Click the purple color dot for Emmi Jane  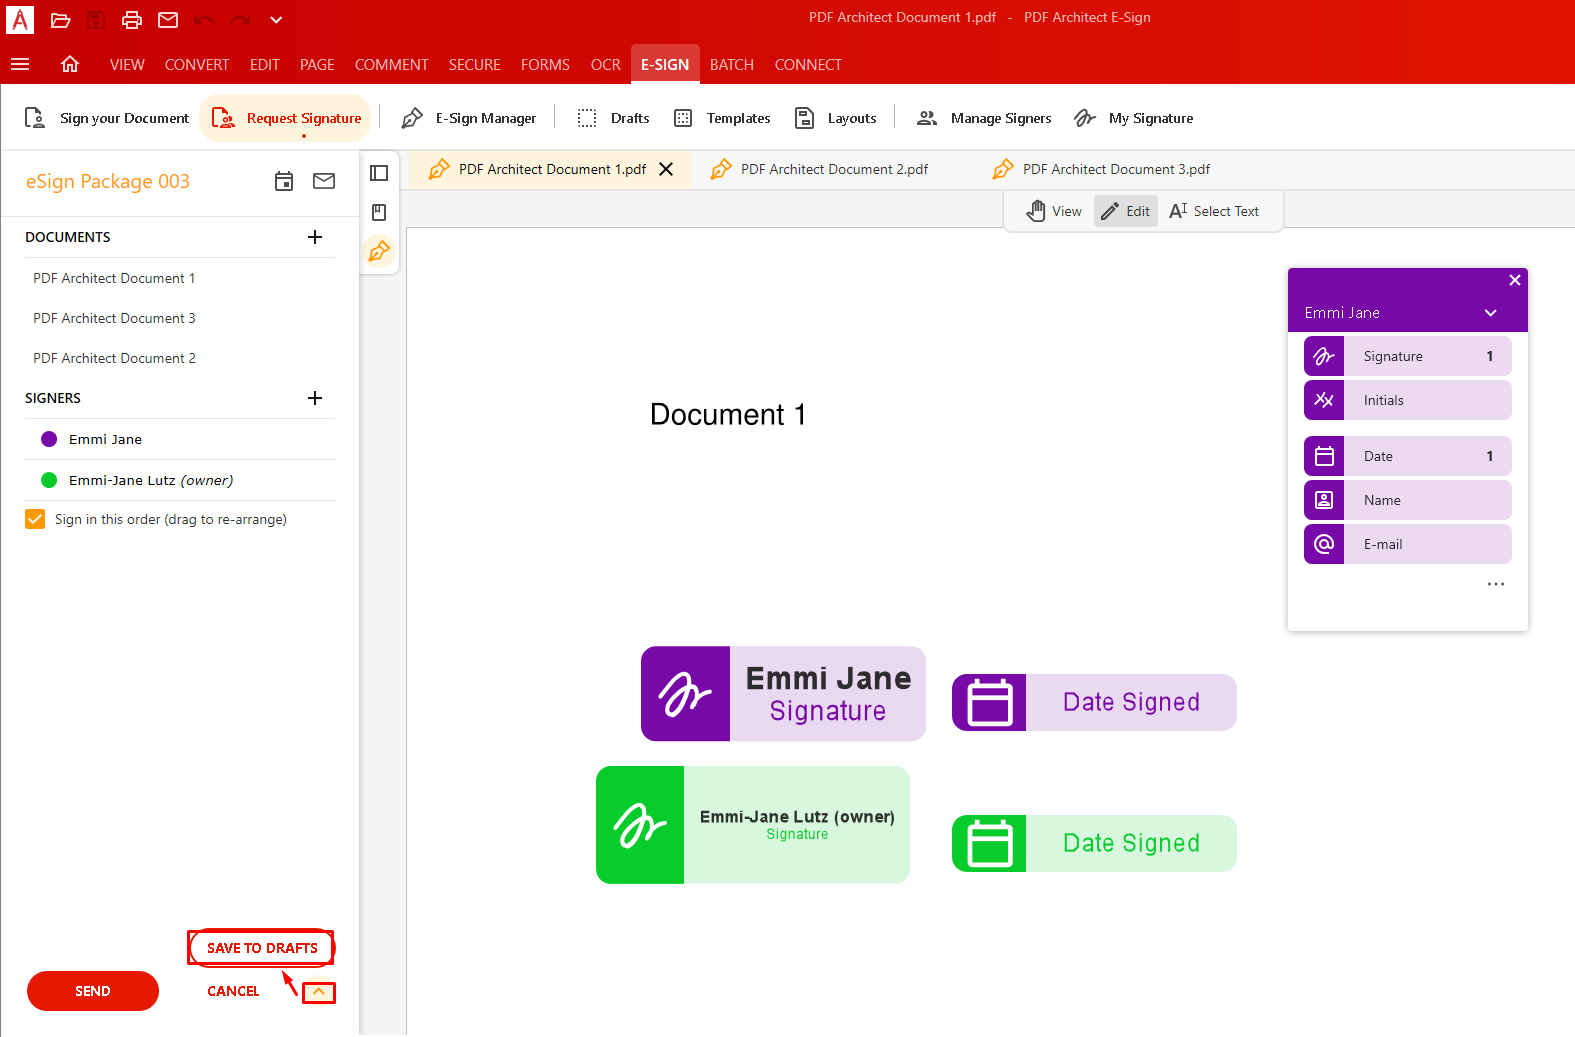point(49,439)
